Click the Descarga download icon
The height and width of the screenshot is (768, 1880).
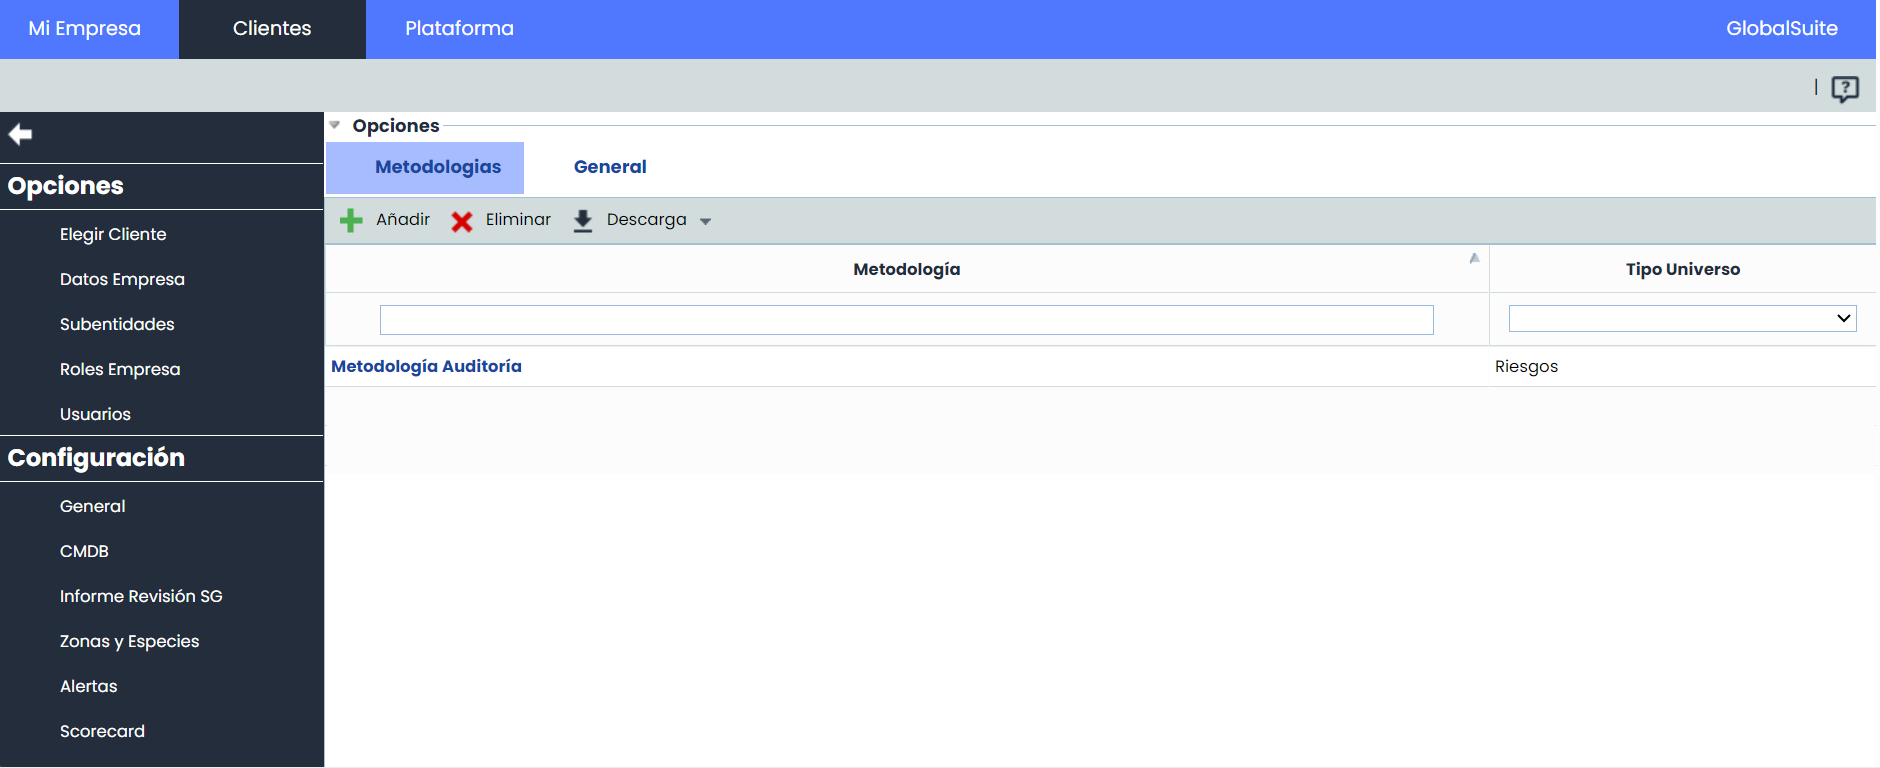583,221
